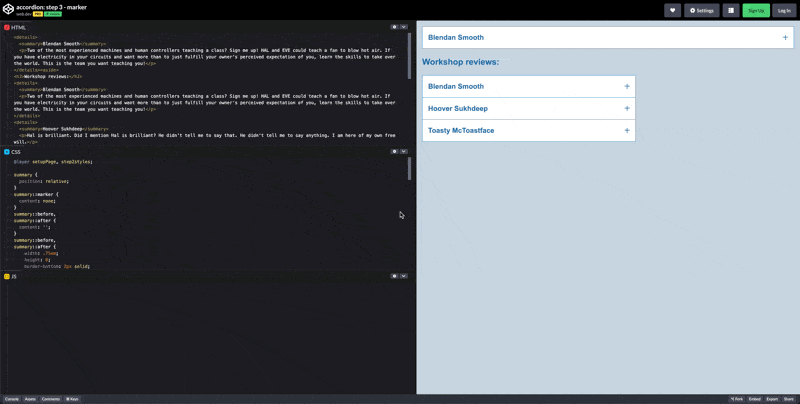The height and width of the screenshot is (404, 800).
Task: Click the CodePen logo icon
Action: 8,10
